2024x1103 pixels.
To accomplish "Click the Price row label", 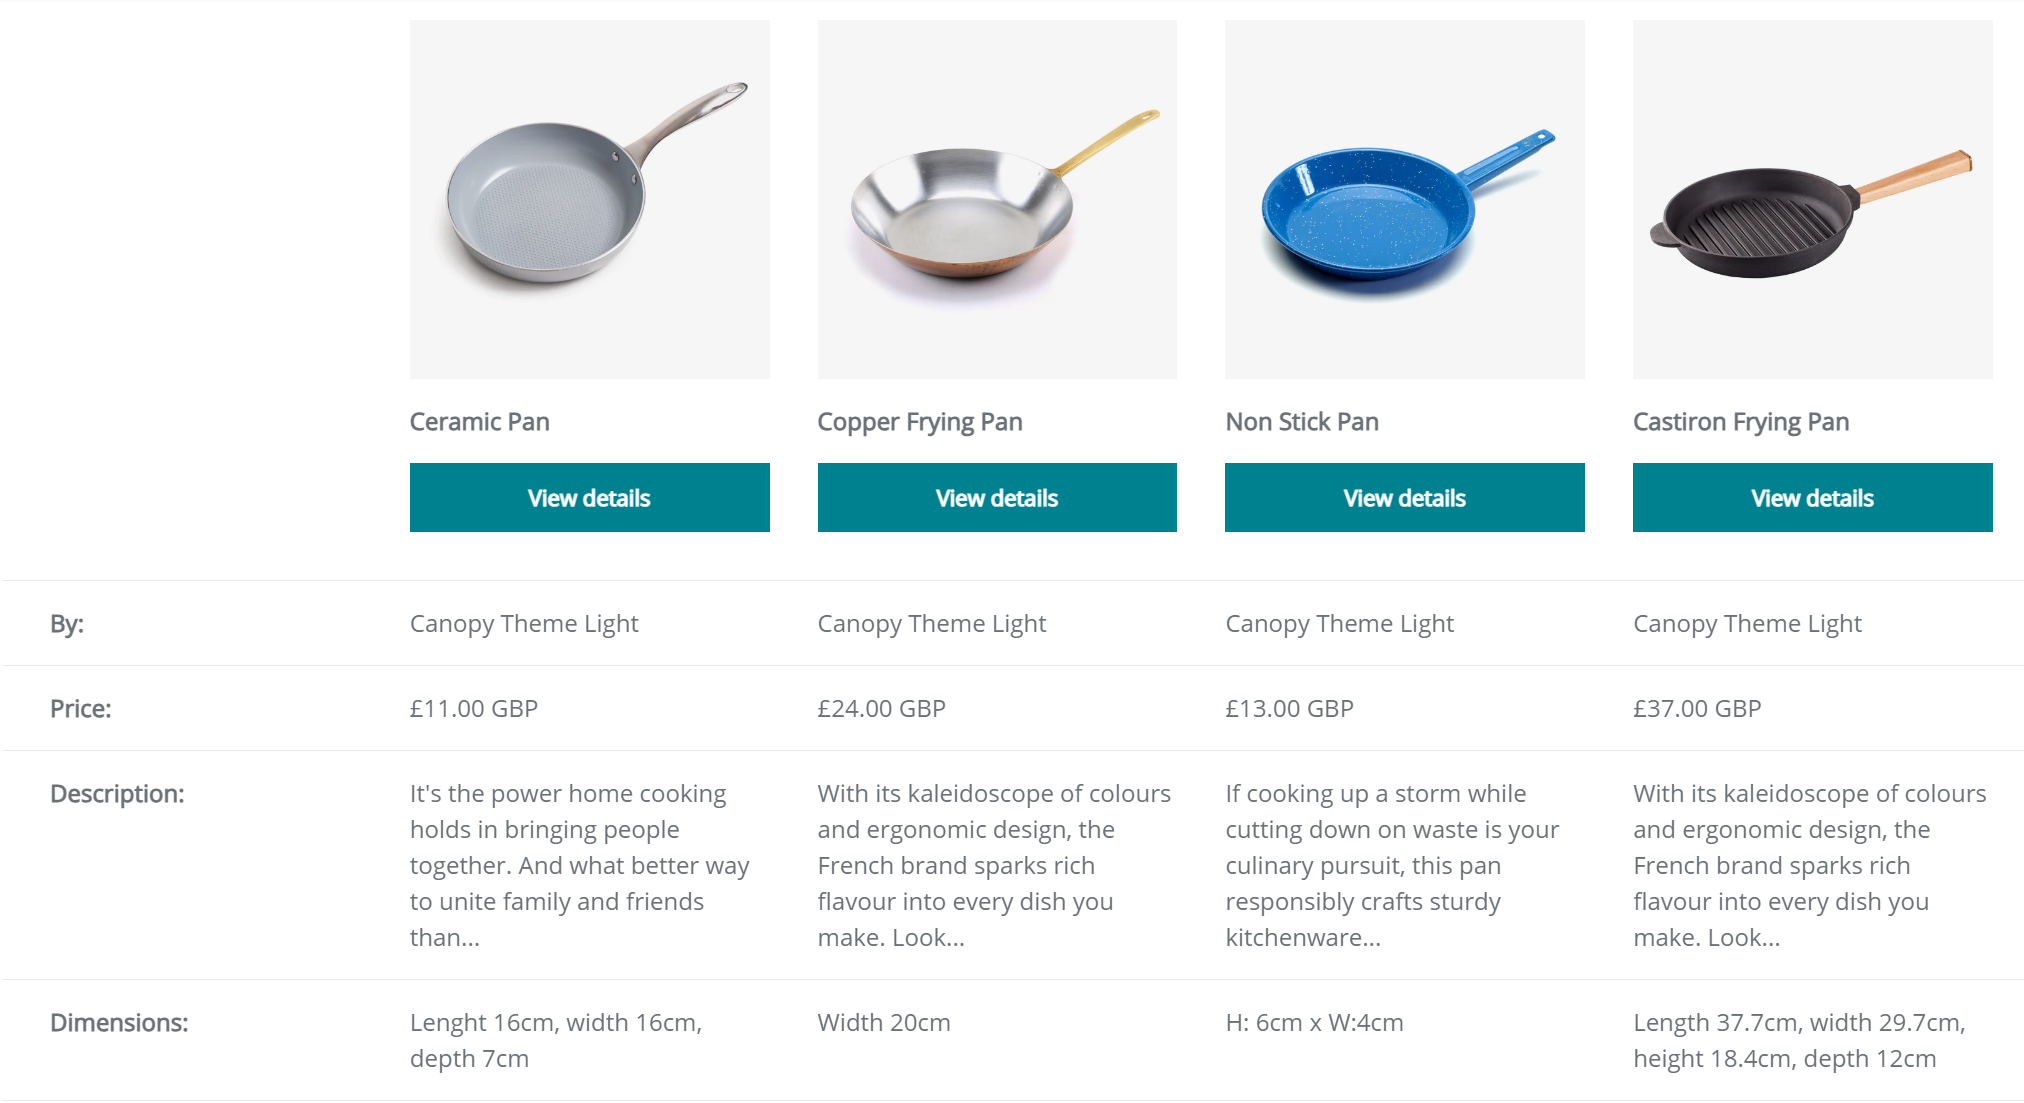I will click(81, 708).
